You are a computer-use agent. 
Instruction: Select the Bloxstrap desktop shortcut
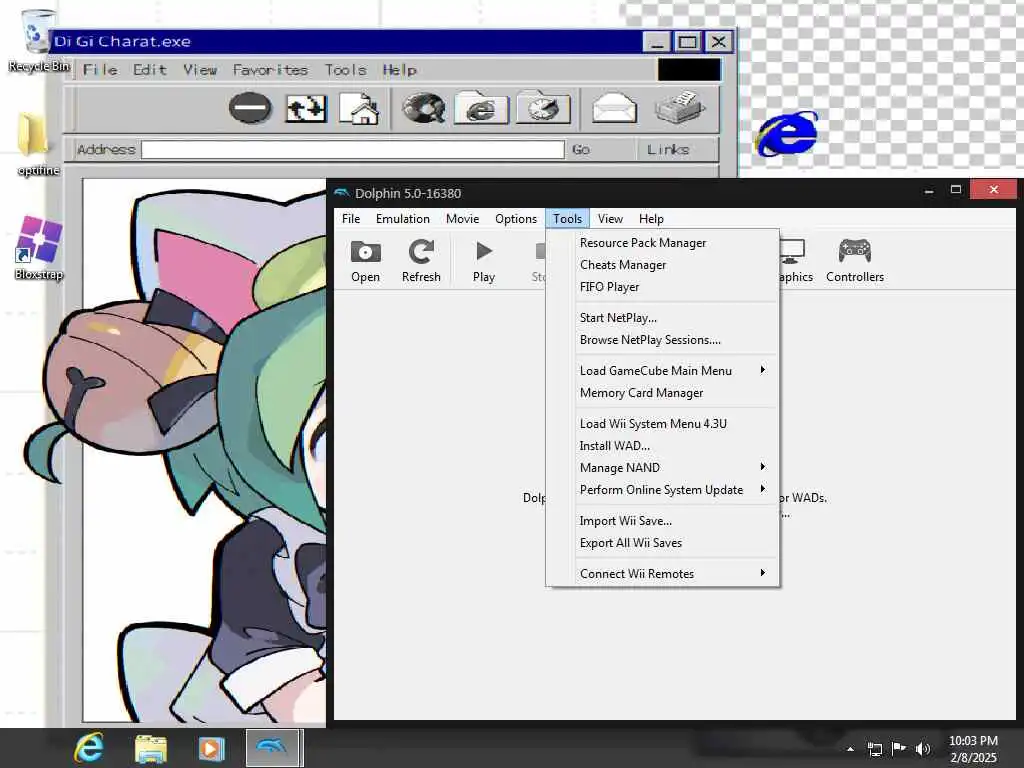point(39,248)
